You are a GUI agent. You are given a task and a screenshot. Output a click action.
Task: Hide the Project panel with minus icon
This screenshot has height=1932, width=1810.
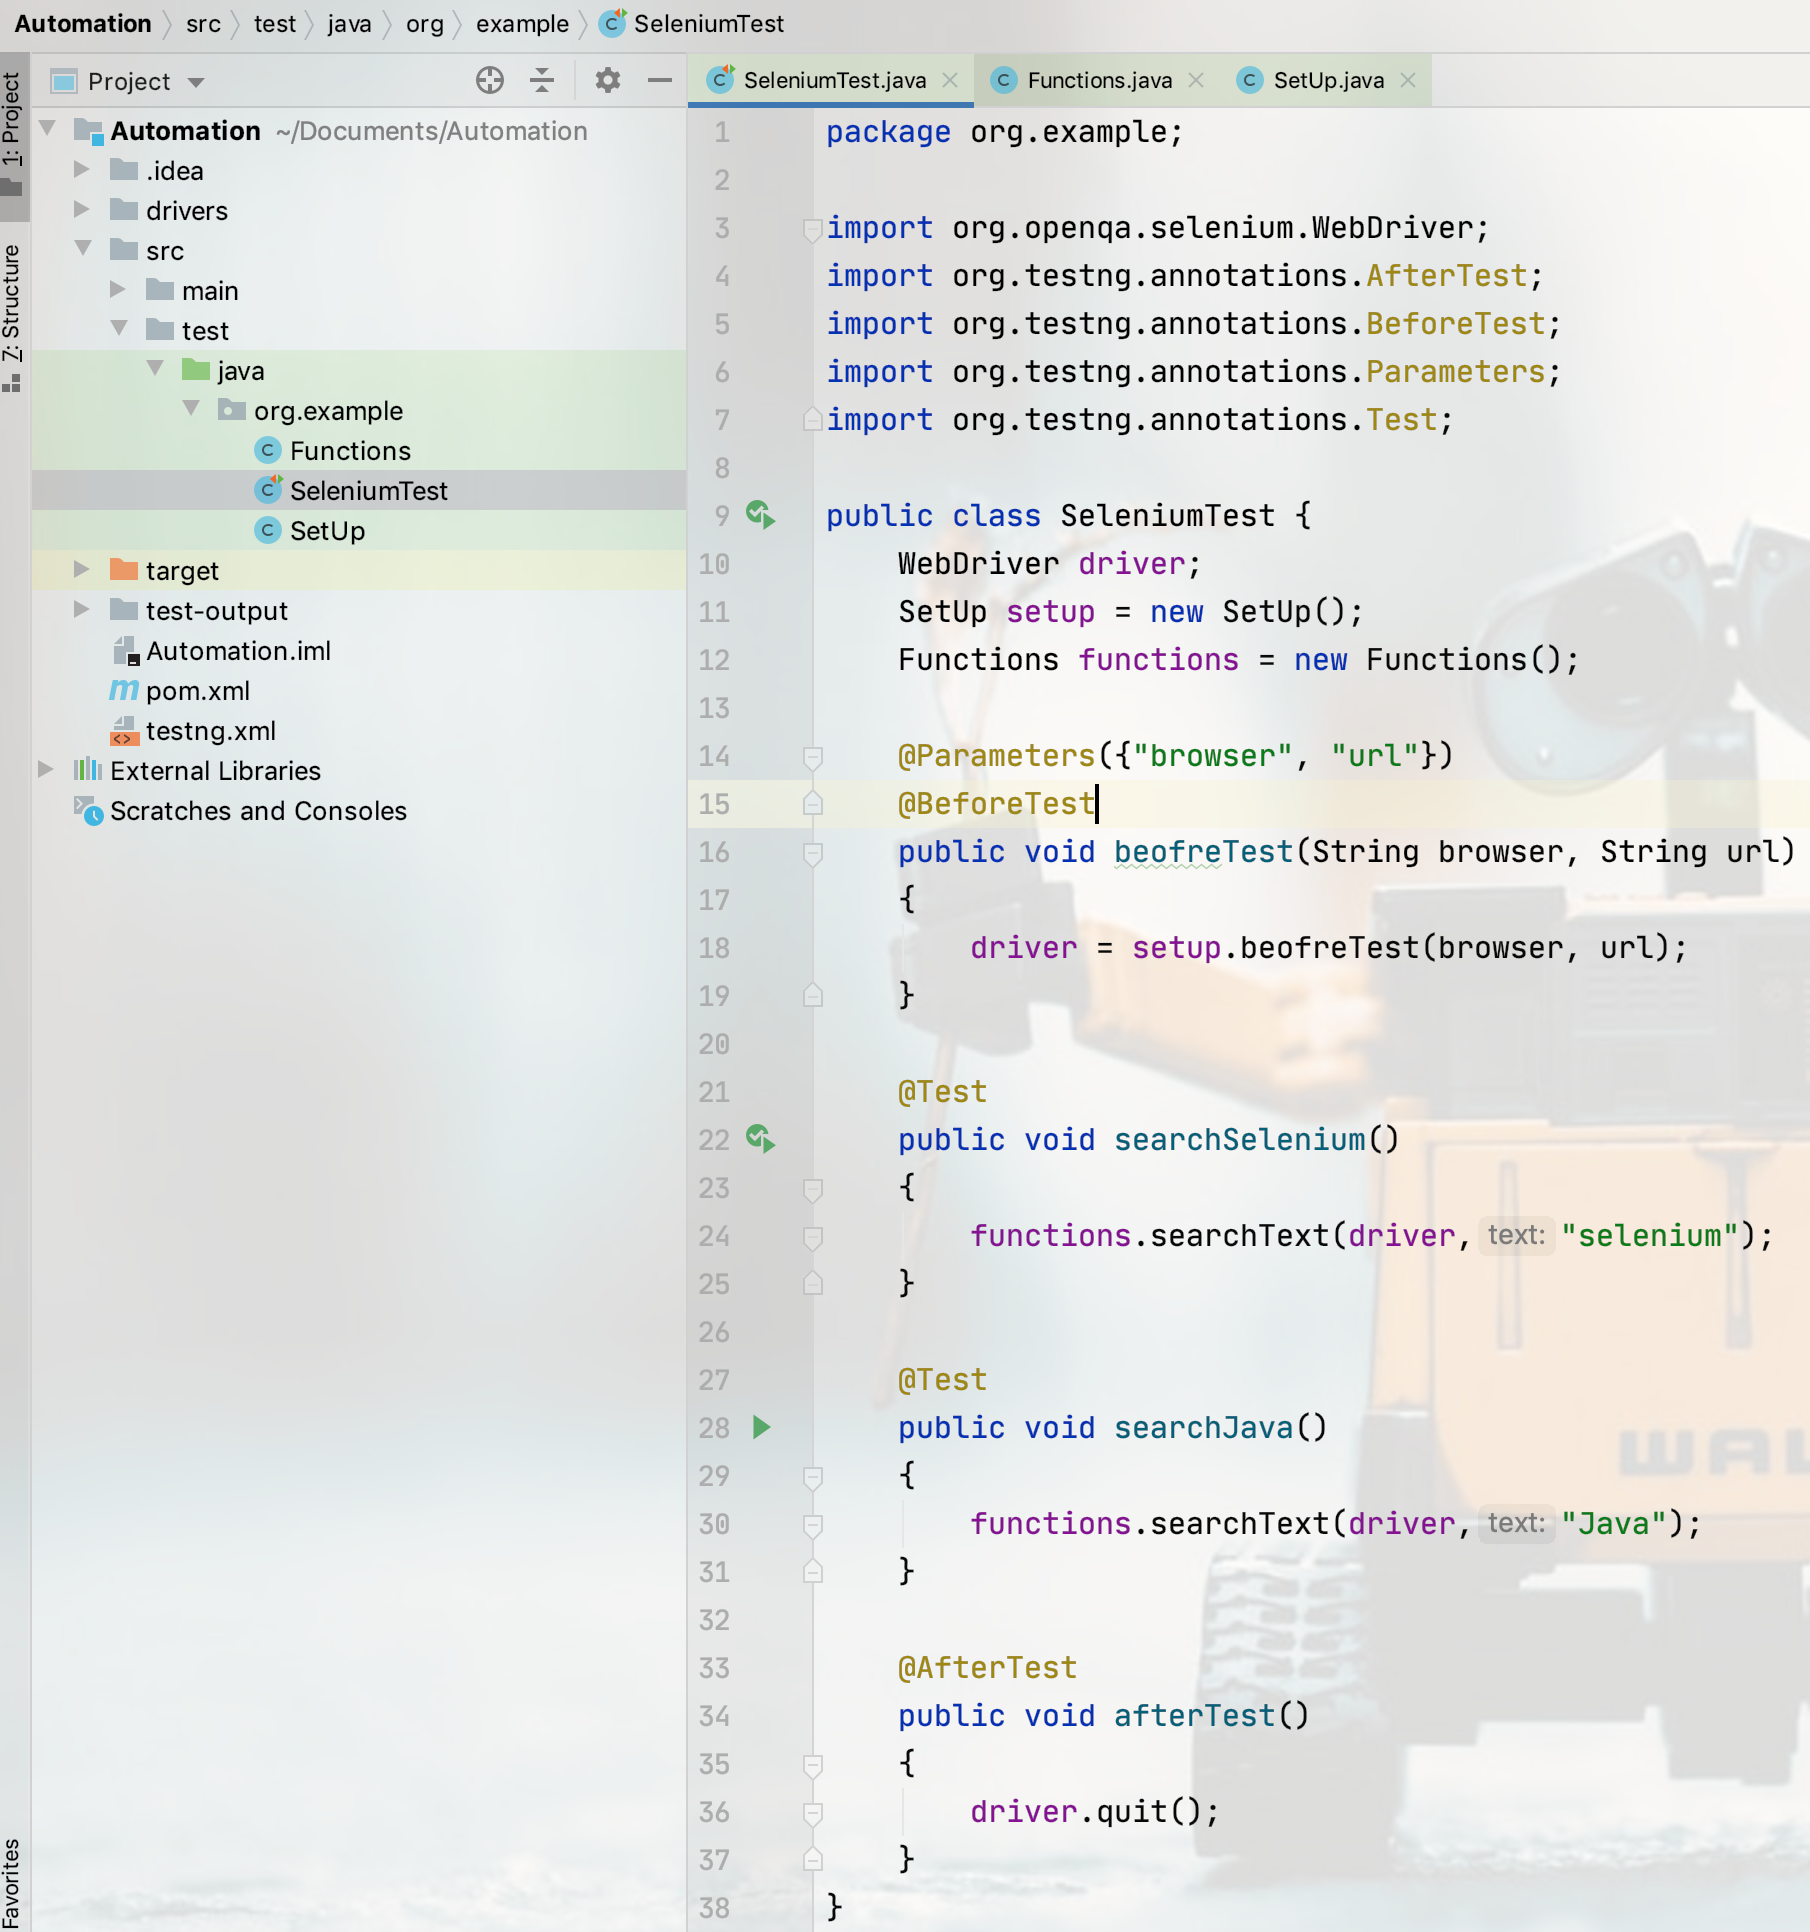(659, 80)
